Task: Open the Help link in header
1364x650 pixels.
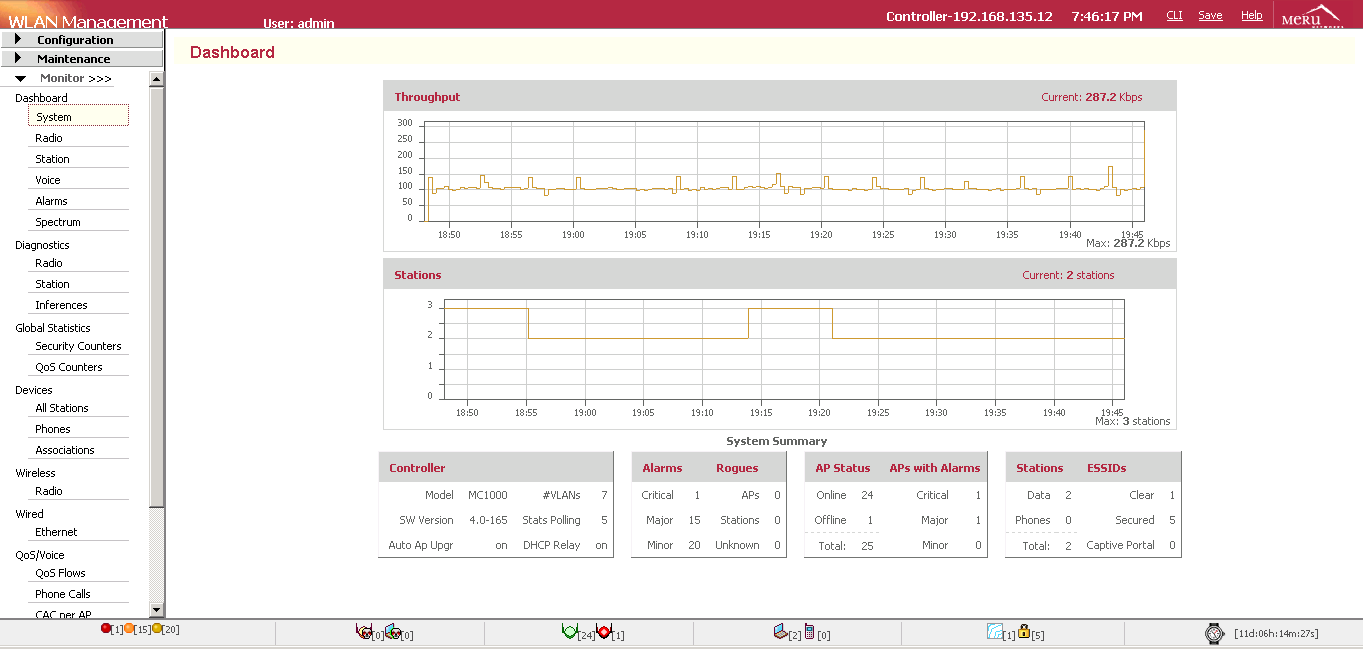Action: click(x=1252, y=16)
